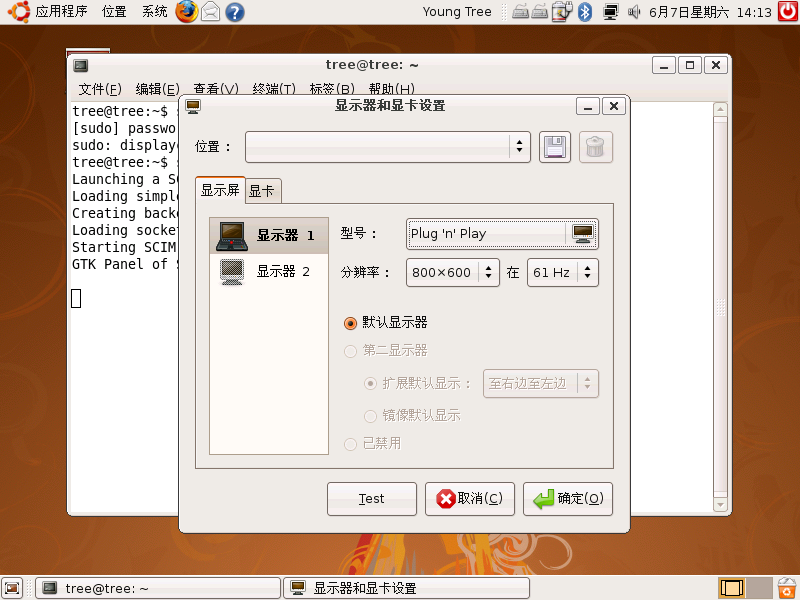Click the Ubuntu logo menu icon

pos(18,11)
